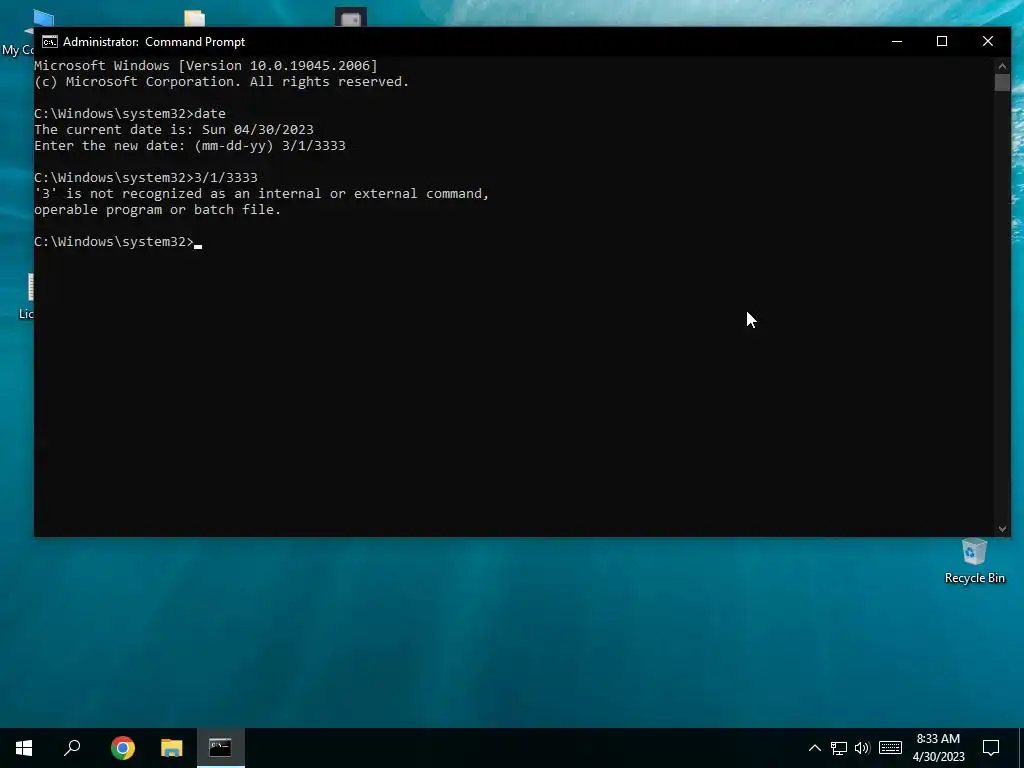This screenshot has height=768, width=1024.
Task: Open File Explorer from taskbar
Action: [172, 748]
